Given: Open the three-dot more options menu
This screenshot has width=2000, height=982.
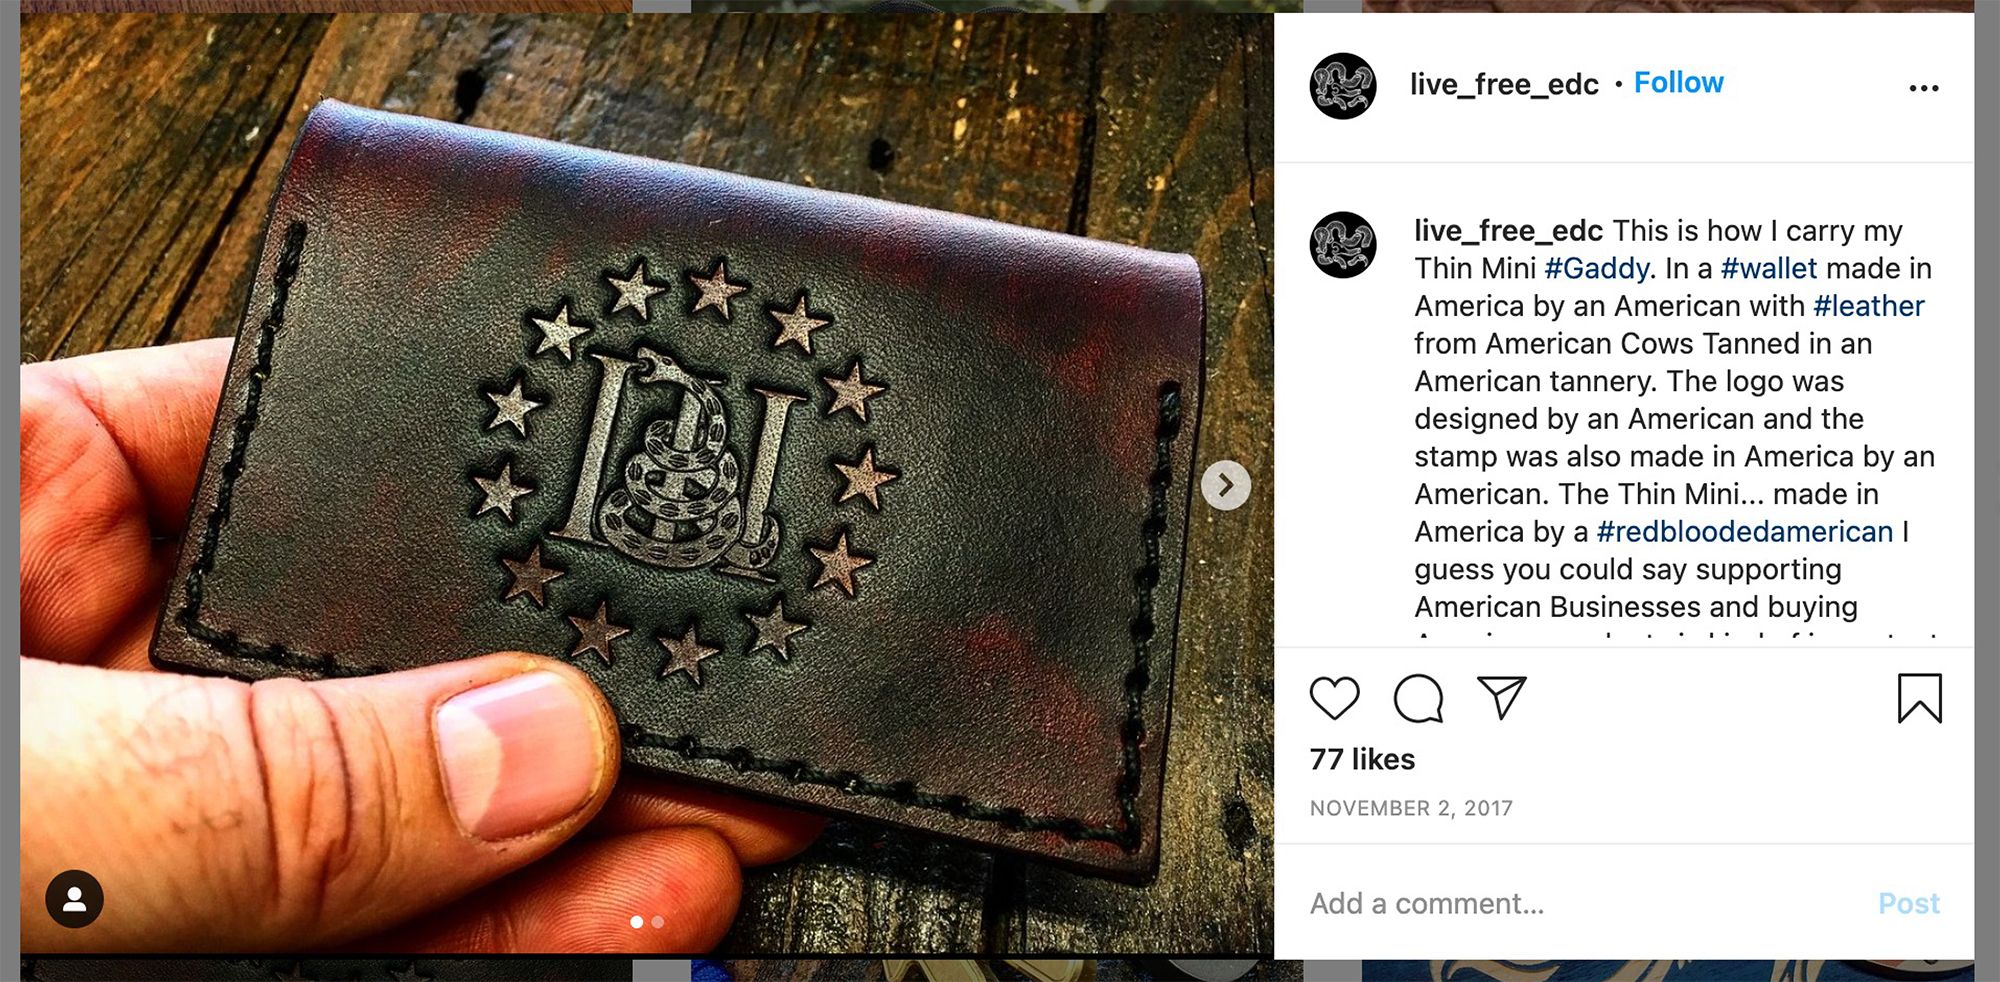Looking at the screenshot, I should [x=1924, y=88].
